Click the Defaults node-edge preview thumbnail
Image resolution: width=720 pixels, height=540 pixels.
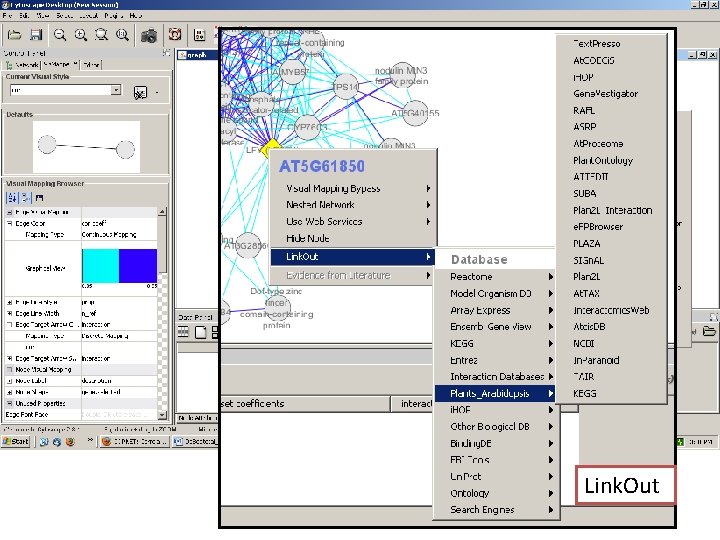click(x=86, y=147)
